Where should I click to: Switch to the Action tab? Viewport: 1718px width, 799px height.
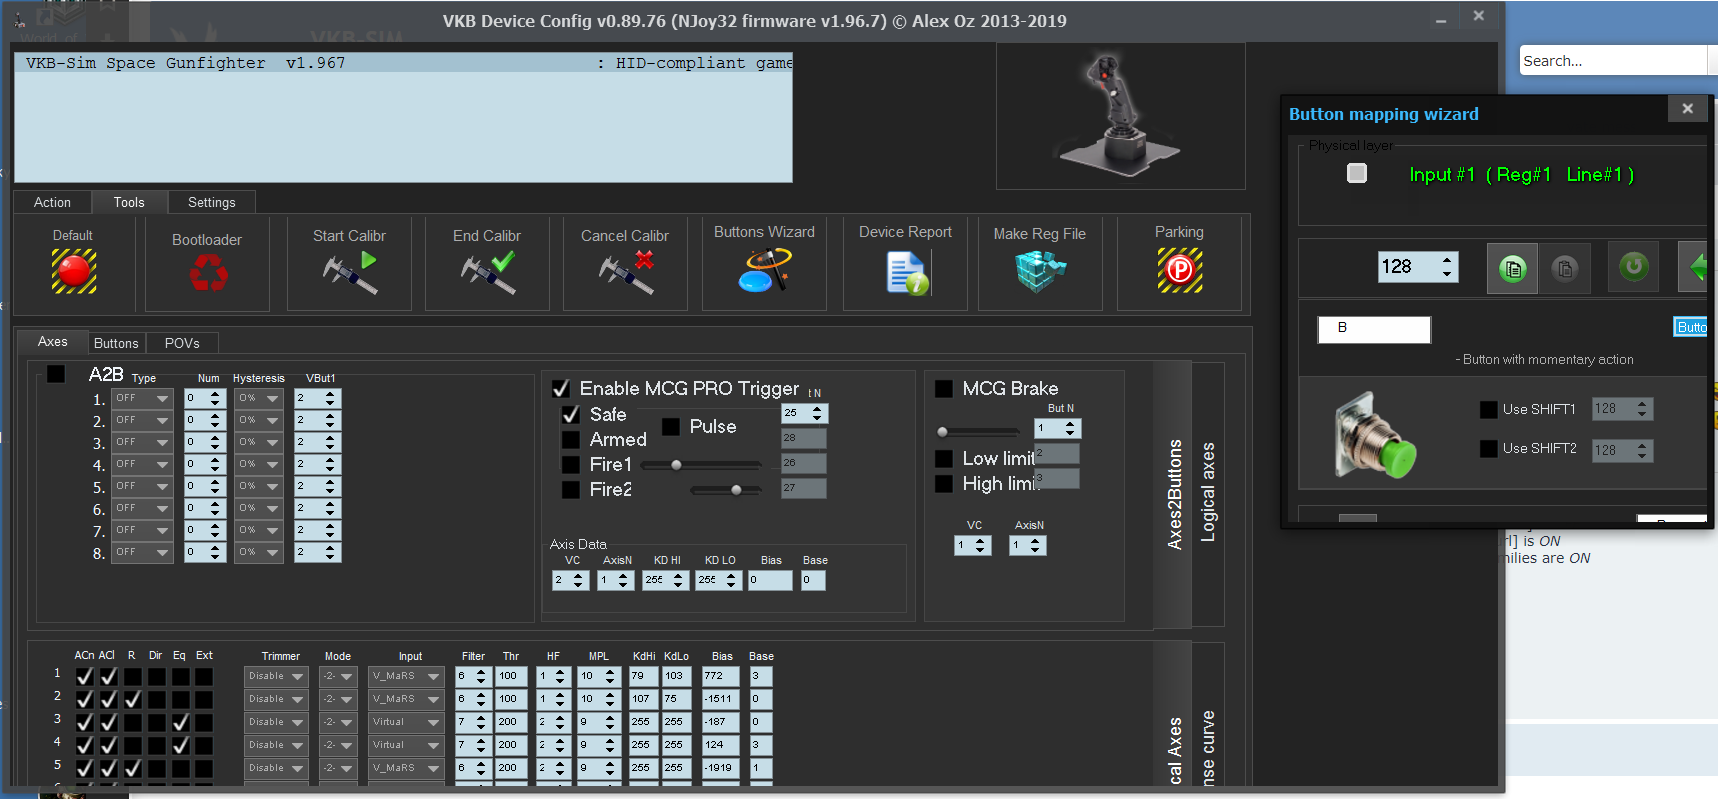[x=52, y=202]
